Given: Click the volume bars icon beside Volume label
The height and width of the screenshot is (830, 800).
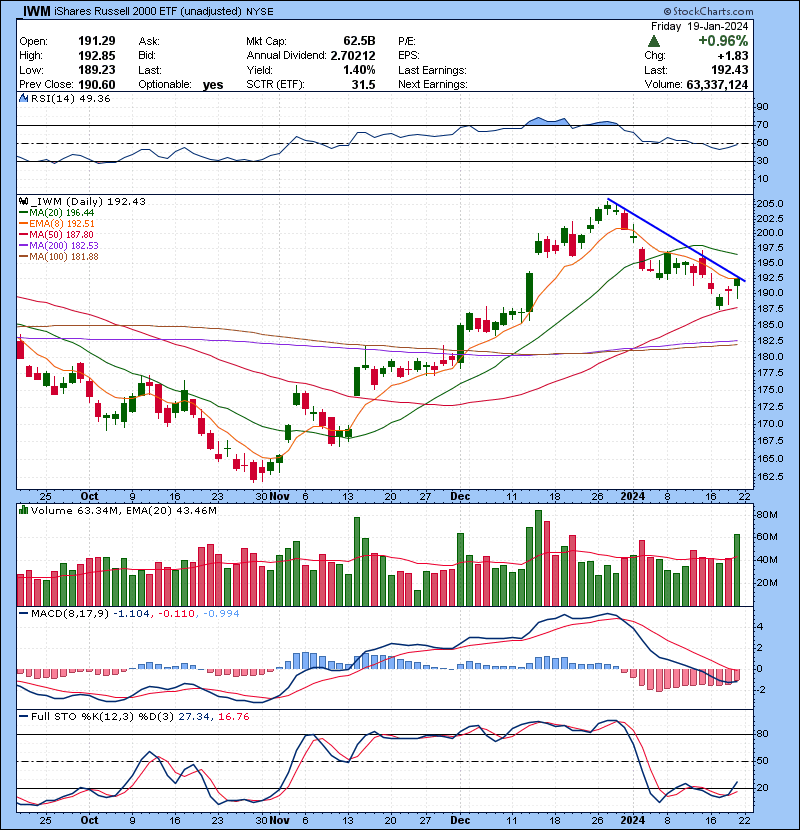Looking at the screenshot, I should [23, 510].
